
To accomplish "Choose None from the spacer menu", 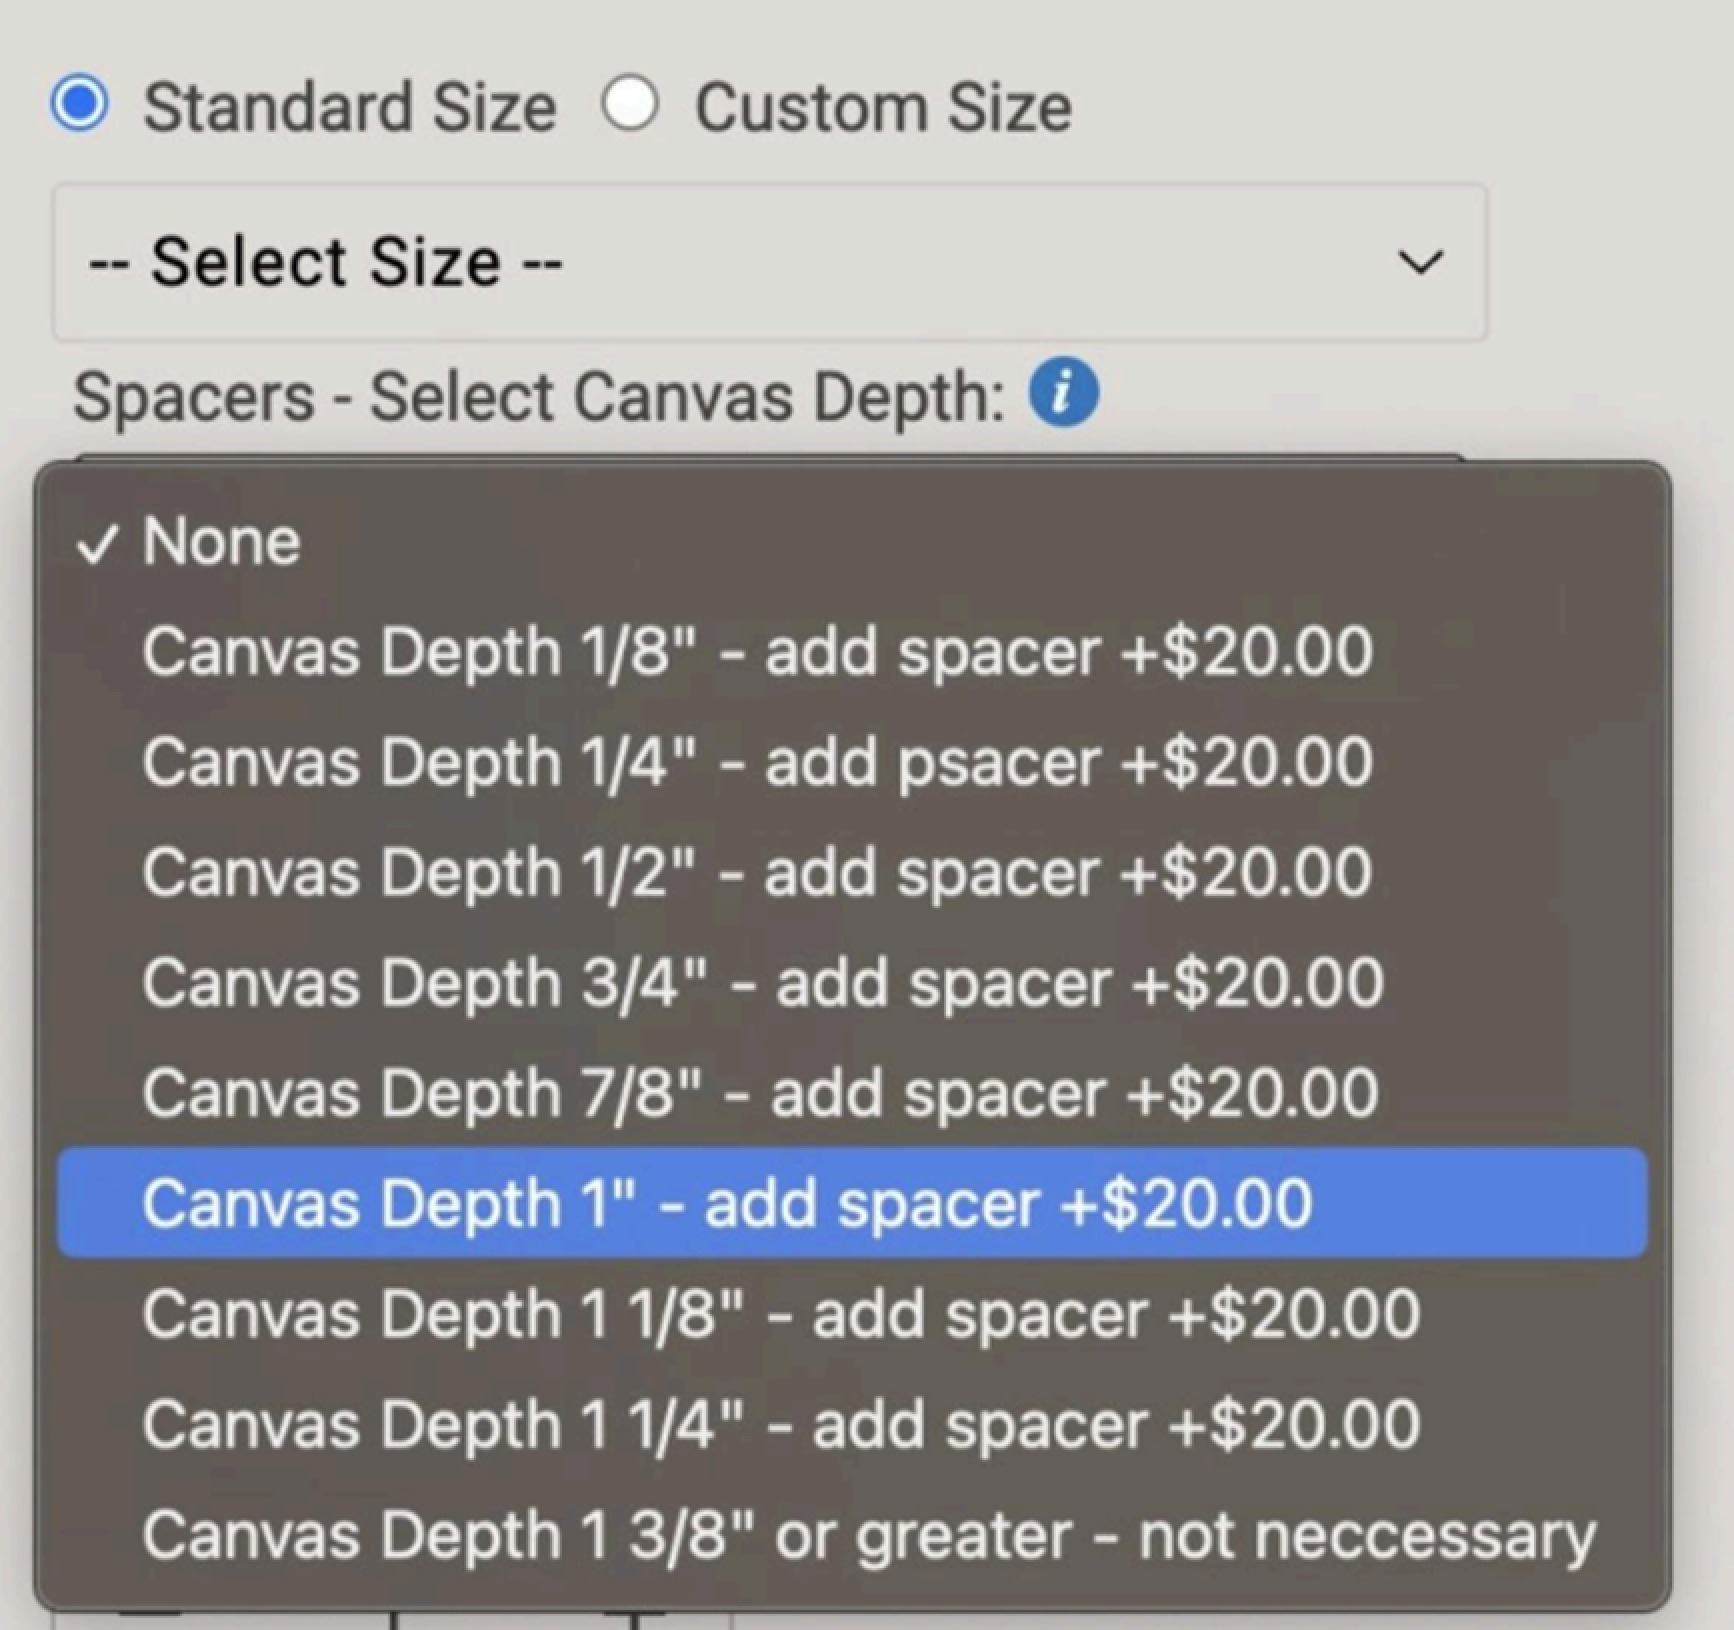I will [221, 542].
